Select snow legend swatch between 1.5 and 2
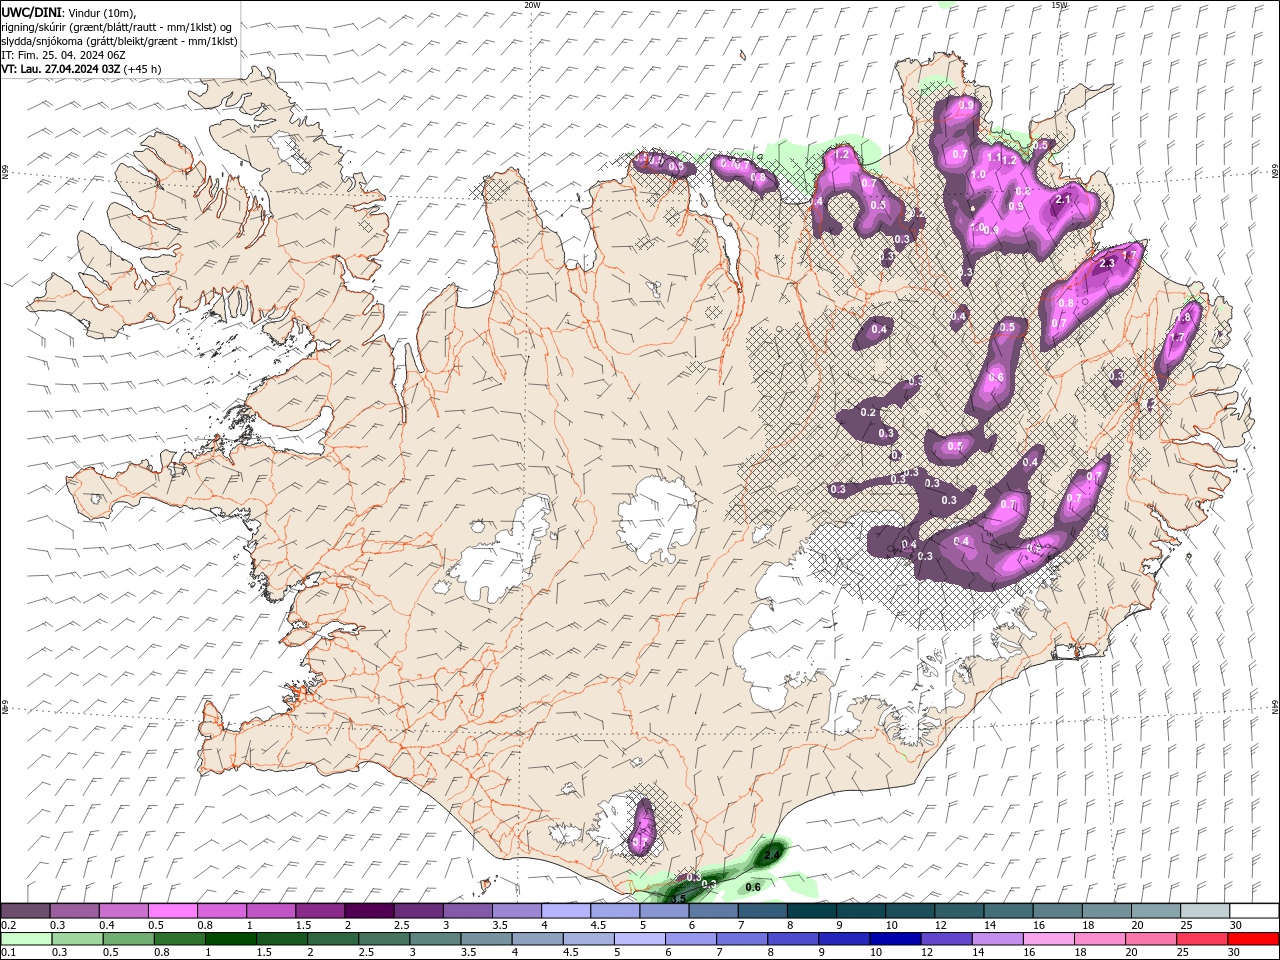The width and height of the screenshot is (1280, 960). (319, 911)
